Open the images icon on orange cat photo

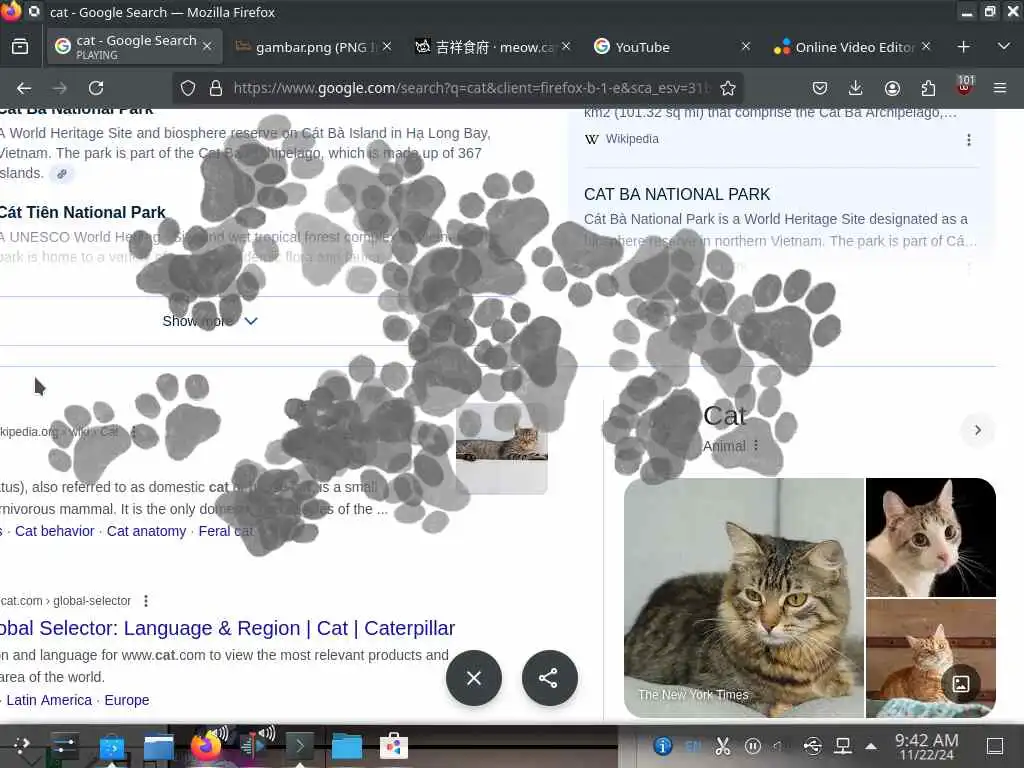961,684
